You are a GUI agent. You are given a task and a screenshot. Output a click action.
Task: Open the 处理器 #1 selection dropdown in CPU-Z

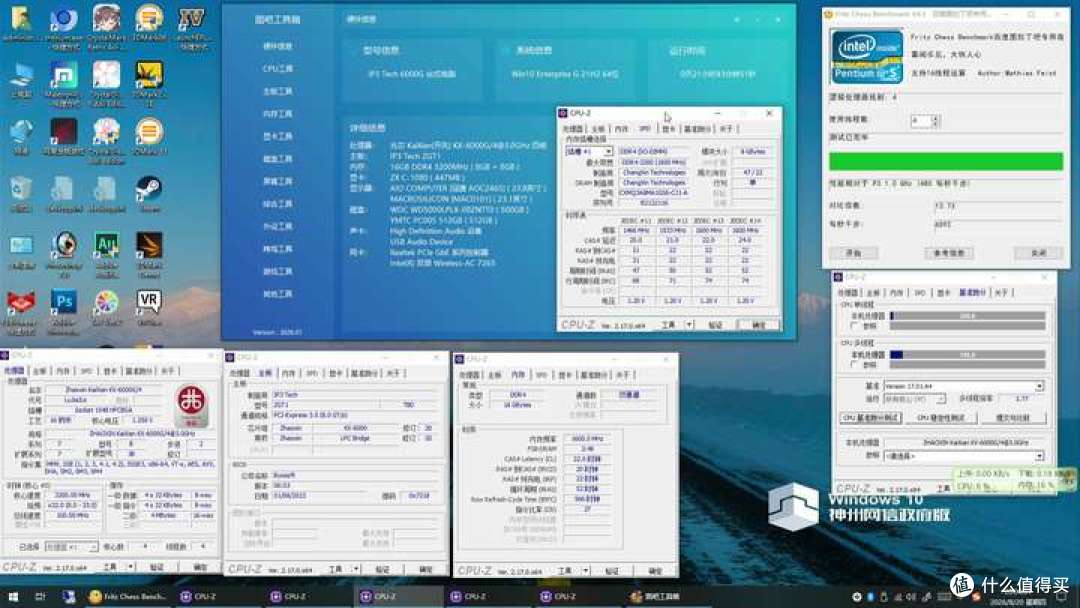pos(71,547)
